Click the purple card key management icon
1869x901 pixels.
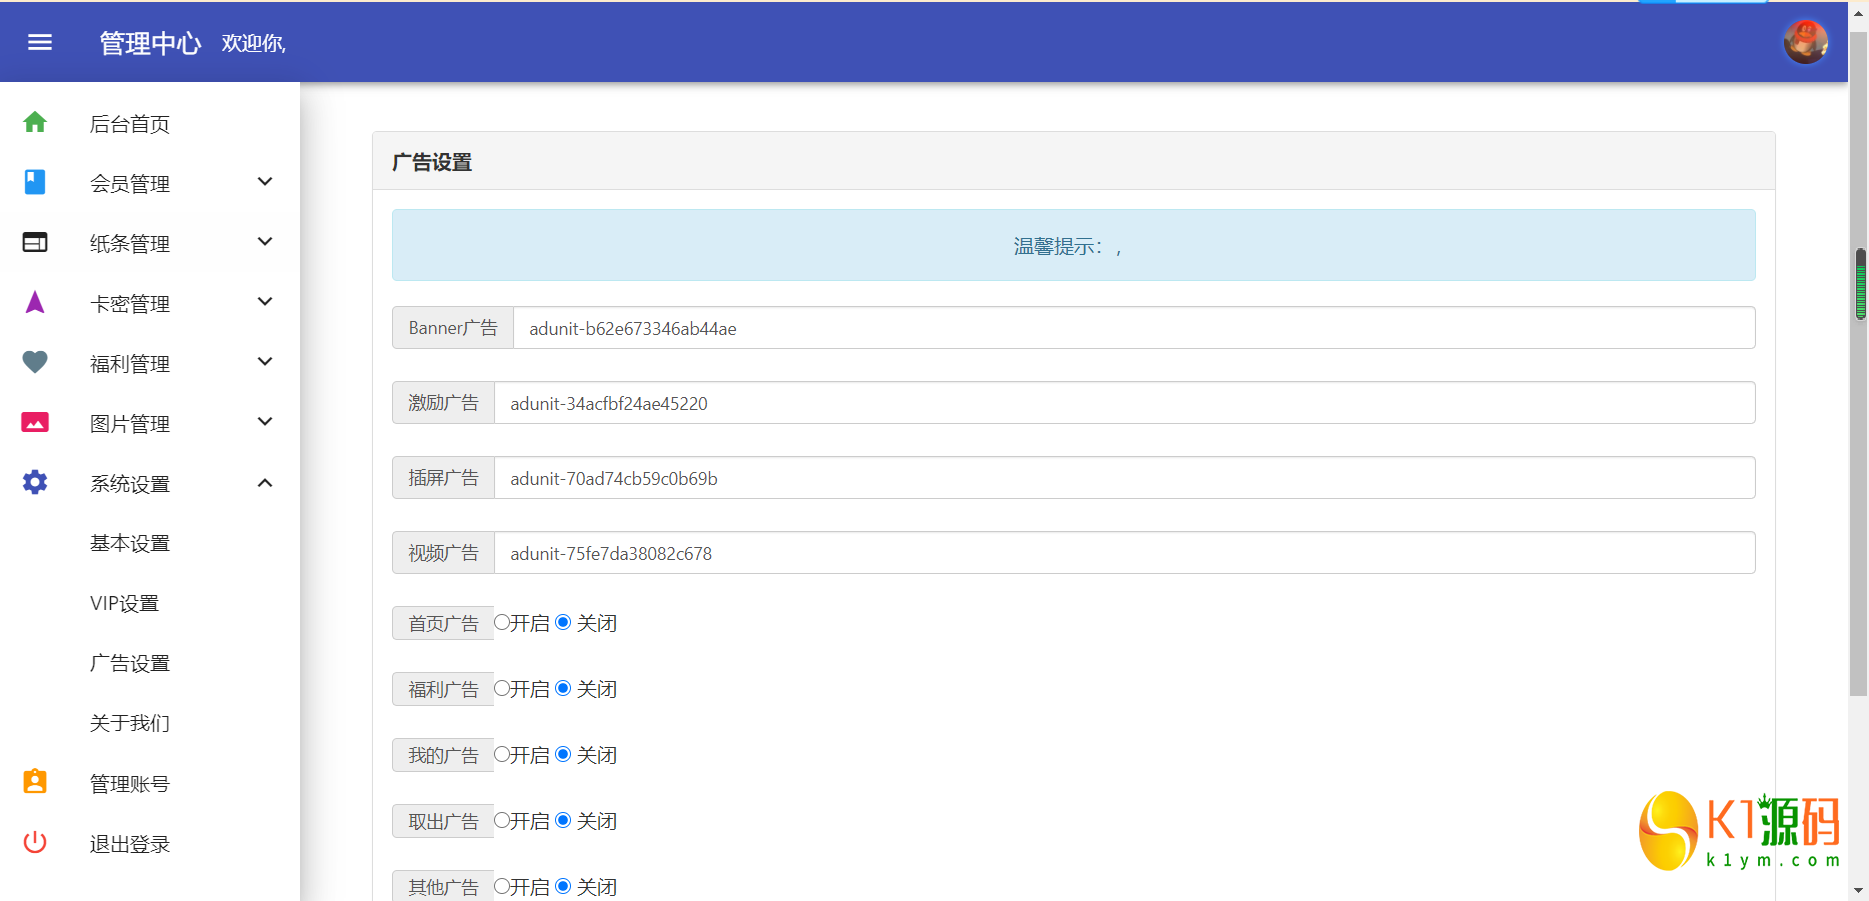pyautogui.click(x=35, y=302)
